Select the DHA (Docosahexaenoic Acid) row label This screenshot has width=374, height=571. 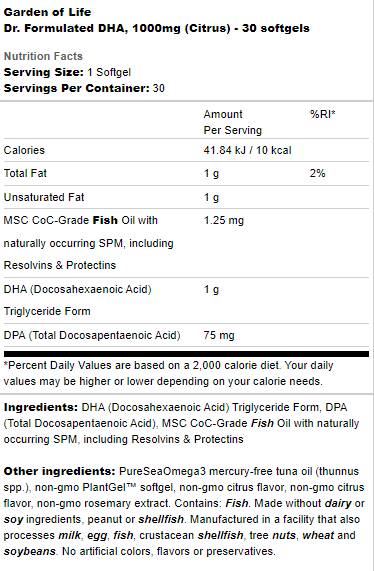(x=78, y=289)
